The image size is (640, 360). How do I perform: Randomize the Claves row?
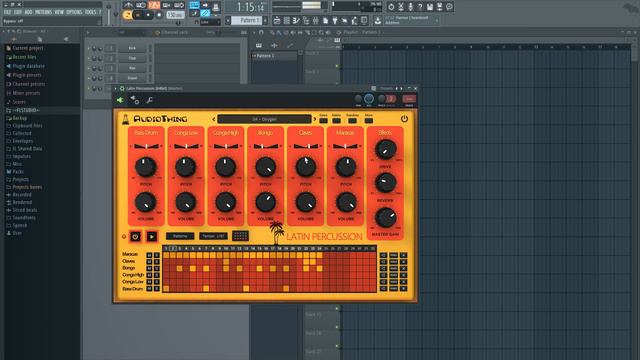pos(393,262)
